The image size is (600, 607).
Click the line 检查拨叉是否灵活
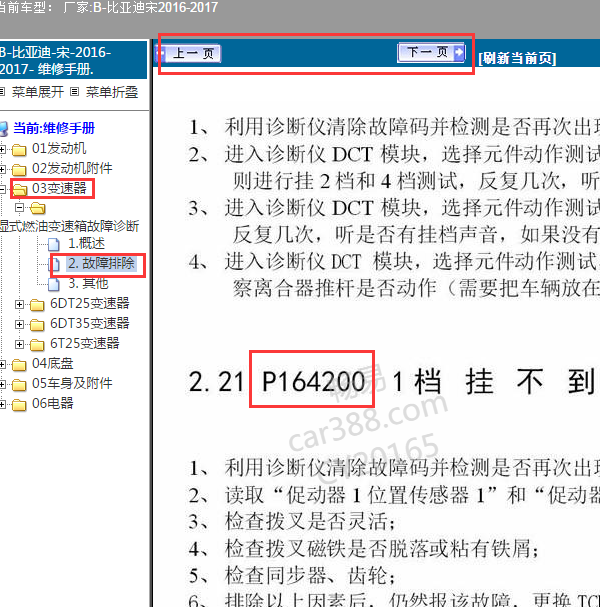tap(310, 522)
